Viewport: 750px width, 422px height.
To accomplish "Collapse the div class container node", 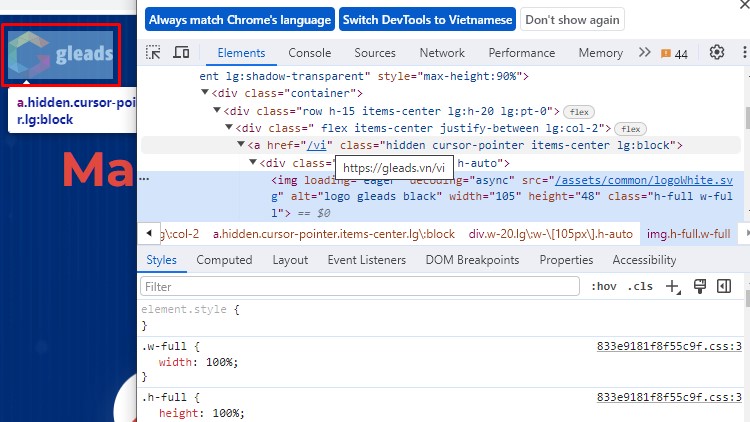I will pyautogui.click(x=205, y=92).
